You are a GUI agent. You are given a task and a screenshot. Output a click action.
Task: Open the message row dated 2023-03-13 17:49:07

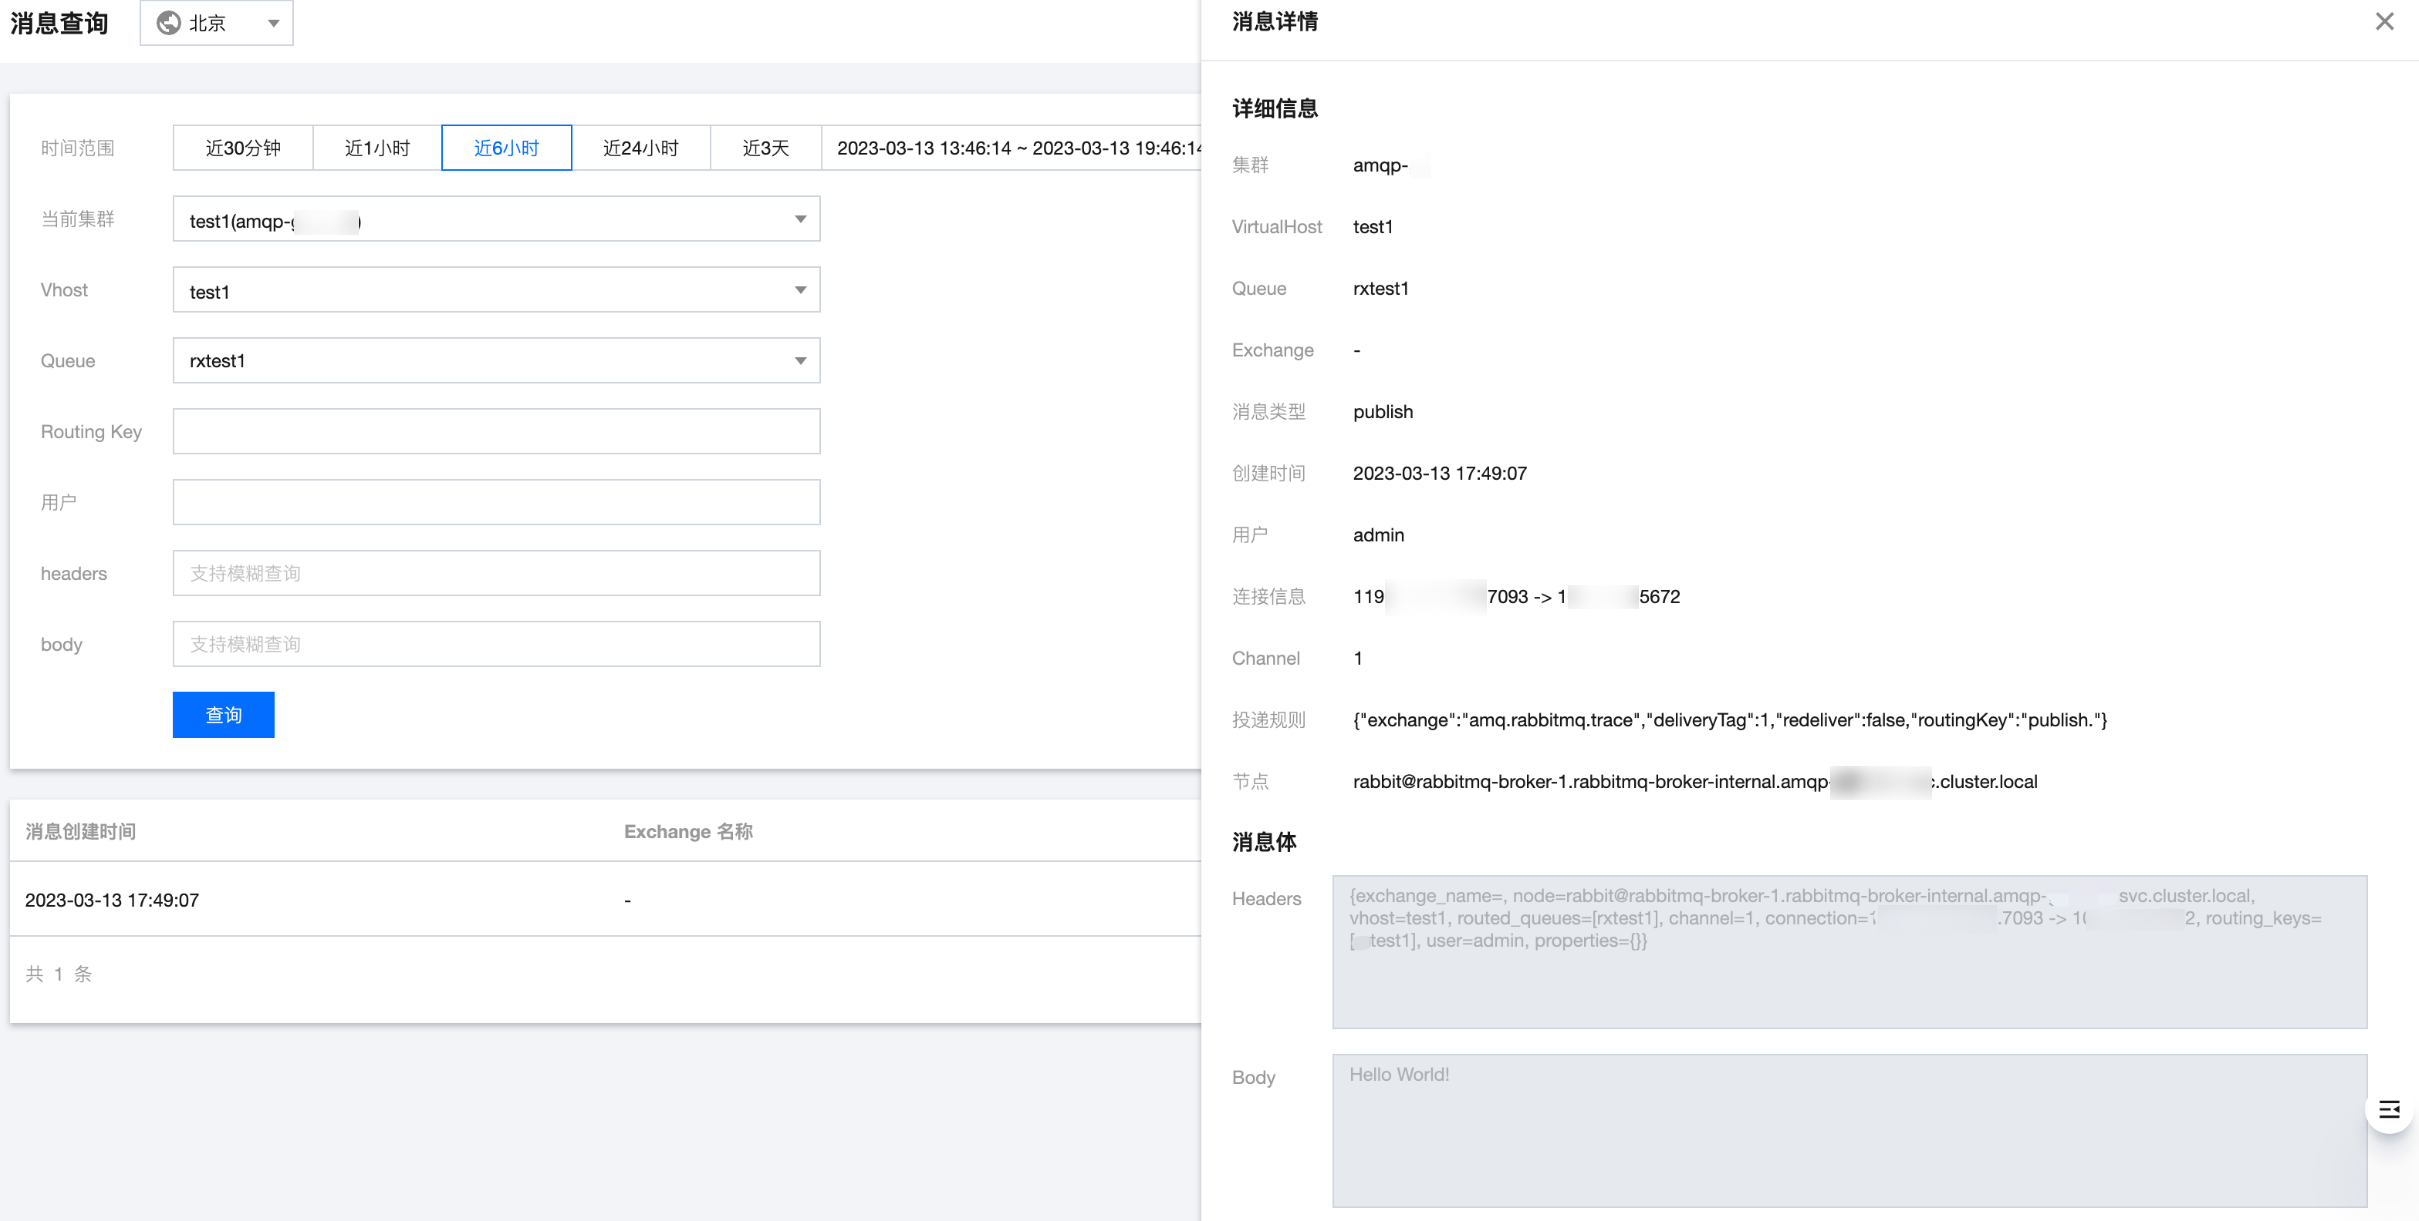click(x=112, y=900)
